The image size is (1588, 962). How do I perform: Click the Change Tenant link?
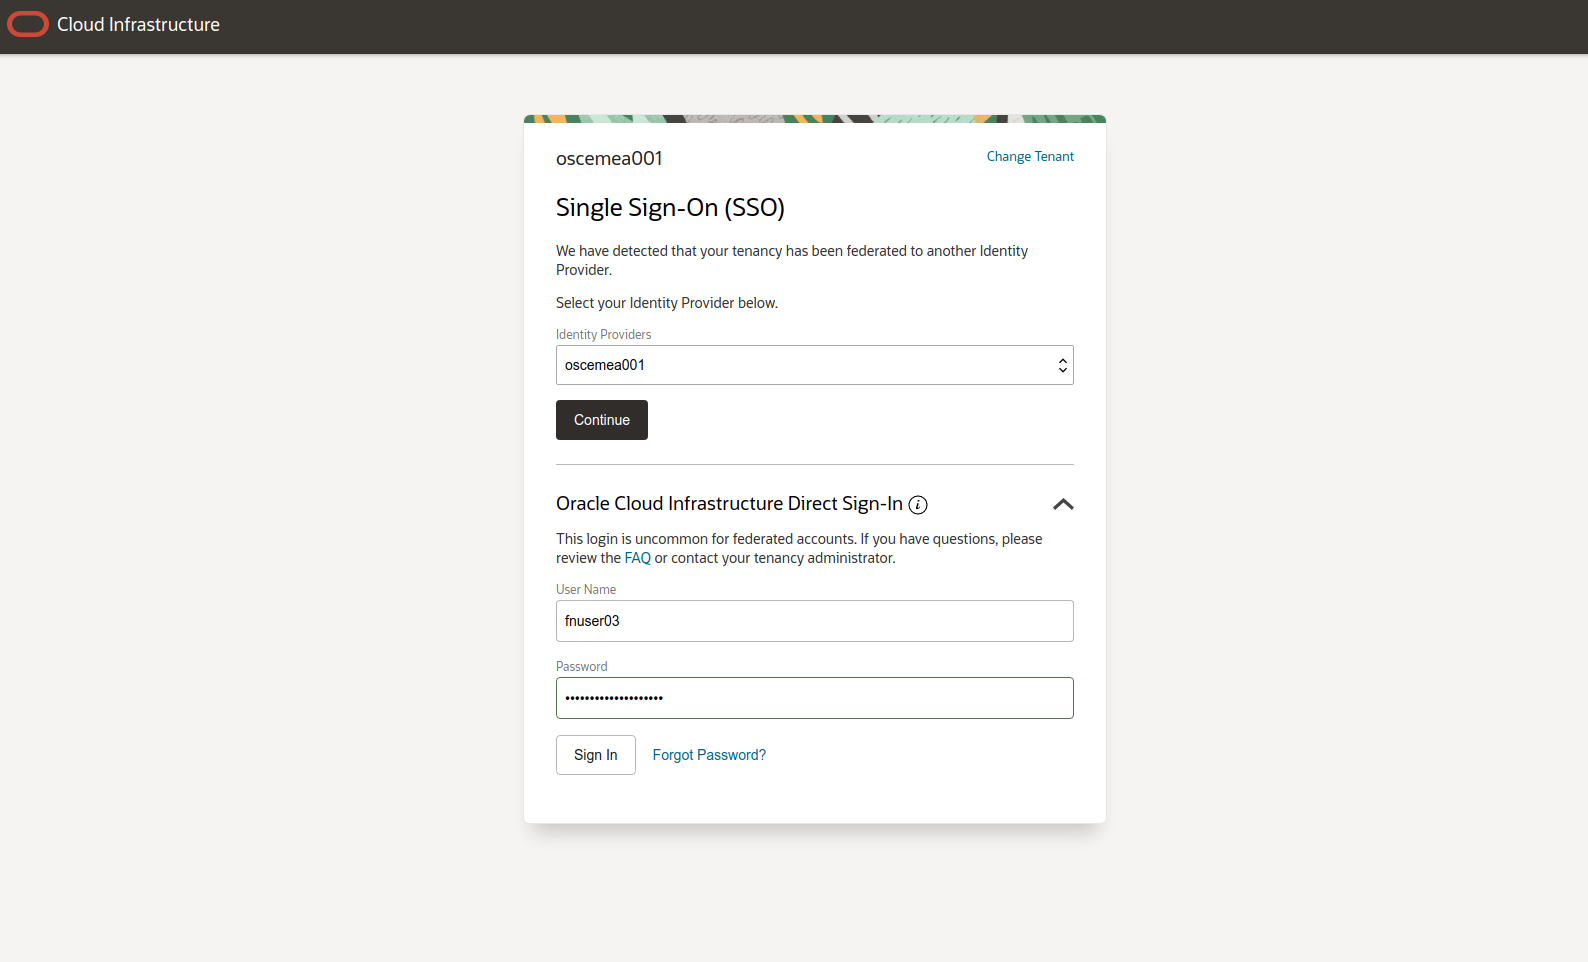tap(1030, 156)
